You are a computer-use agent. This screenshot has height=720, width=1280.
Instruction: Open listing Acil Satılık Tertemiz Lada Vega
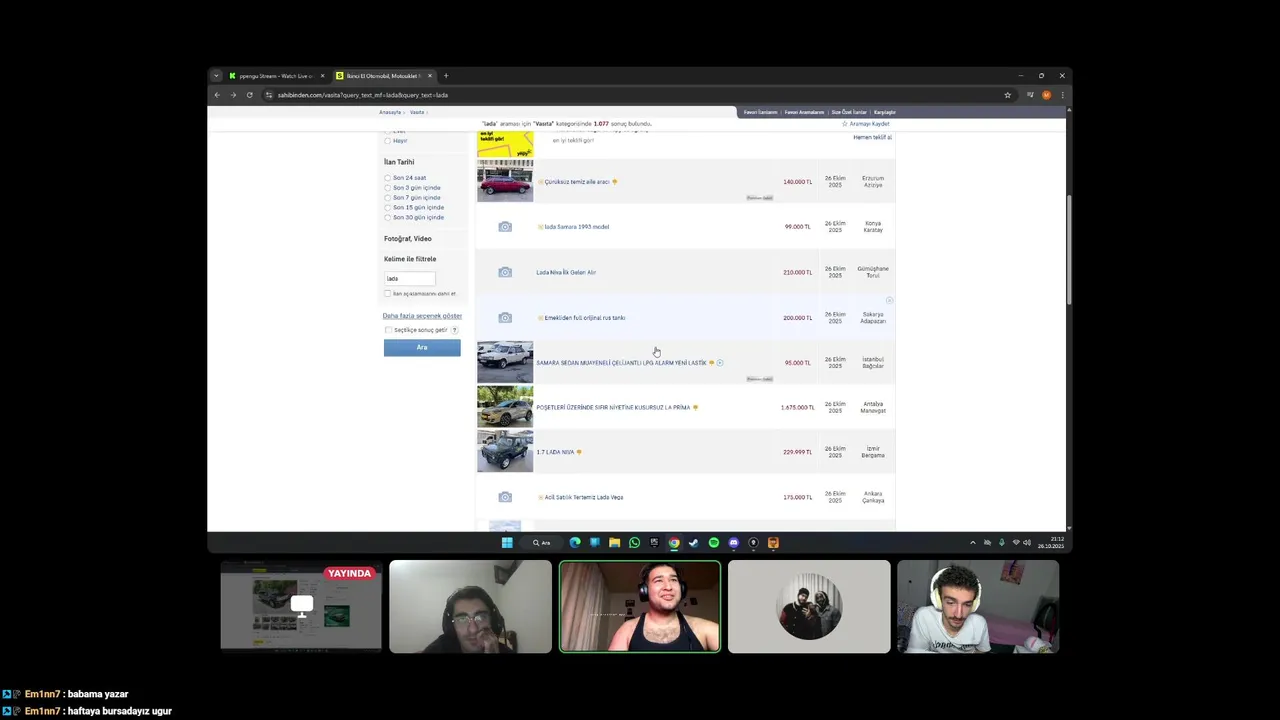pos(583,497)
